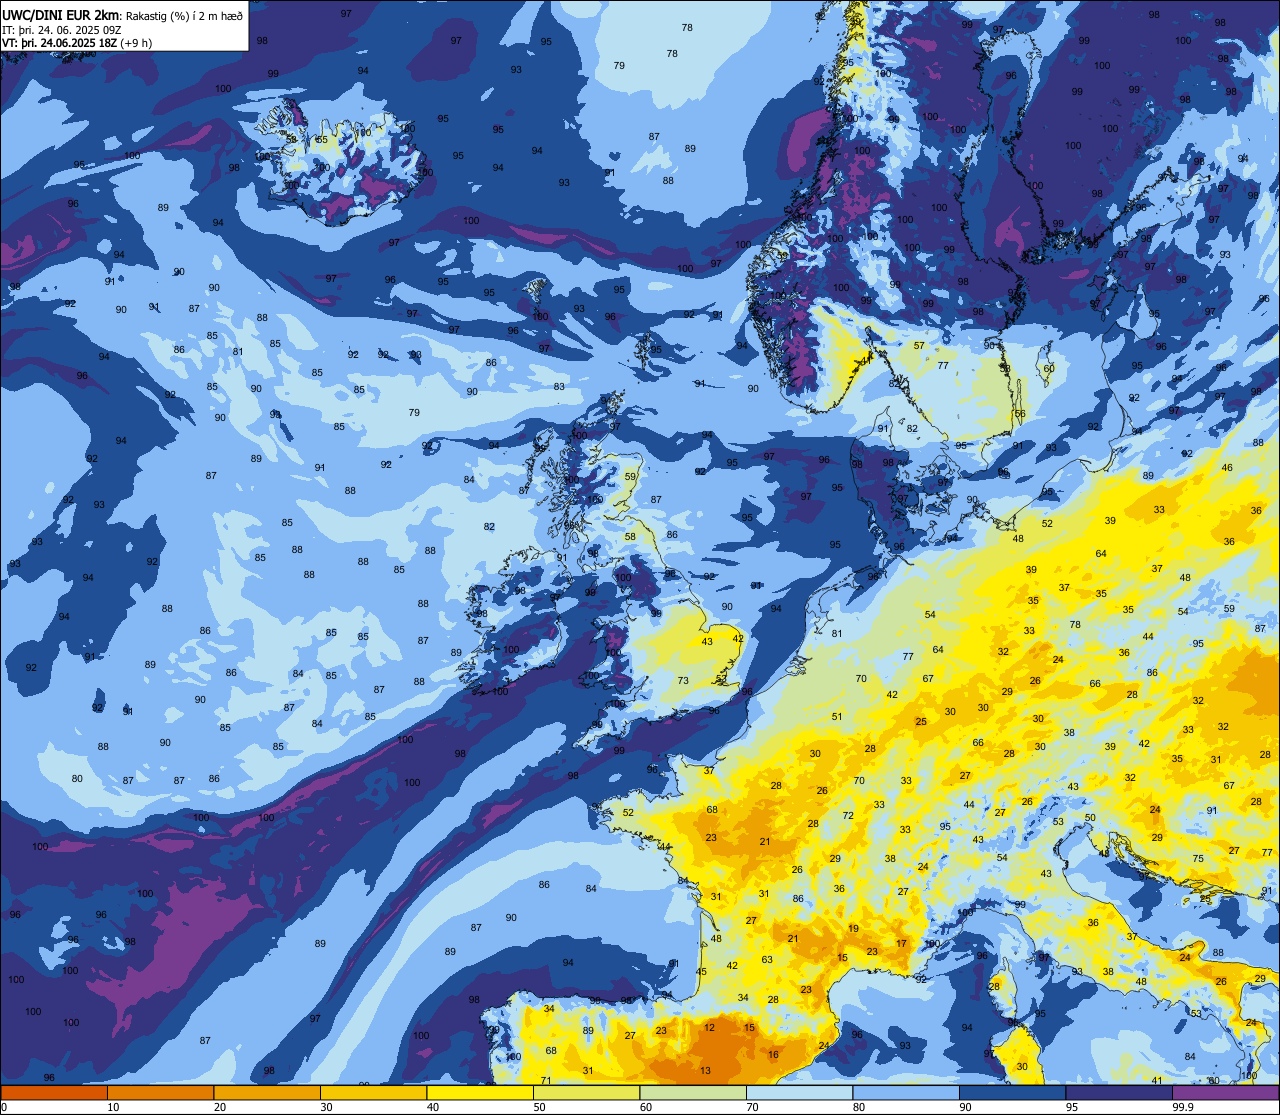Click the "IT: þri. 24. 06. 2025 09Z" line
Screen dimensions: 1280x1115
pos(62,29)
